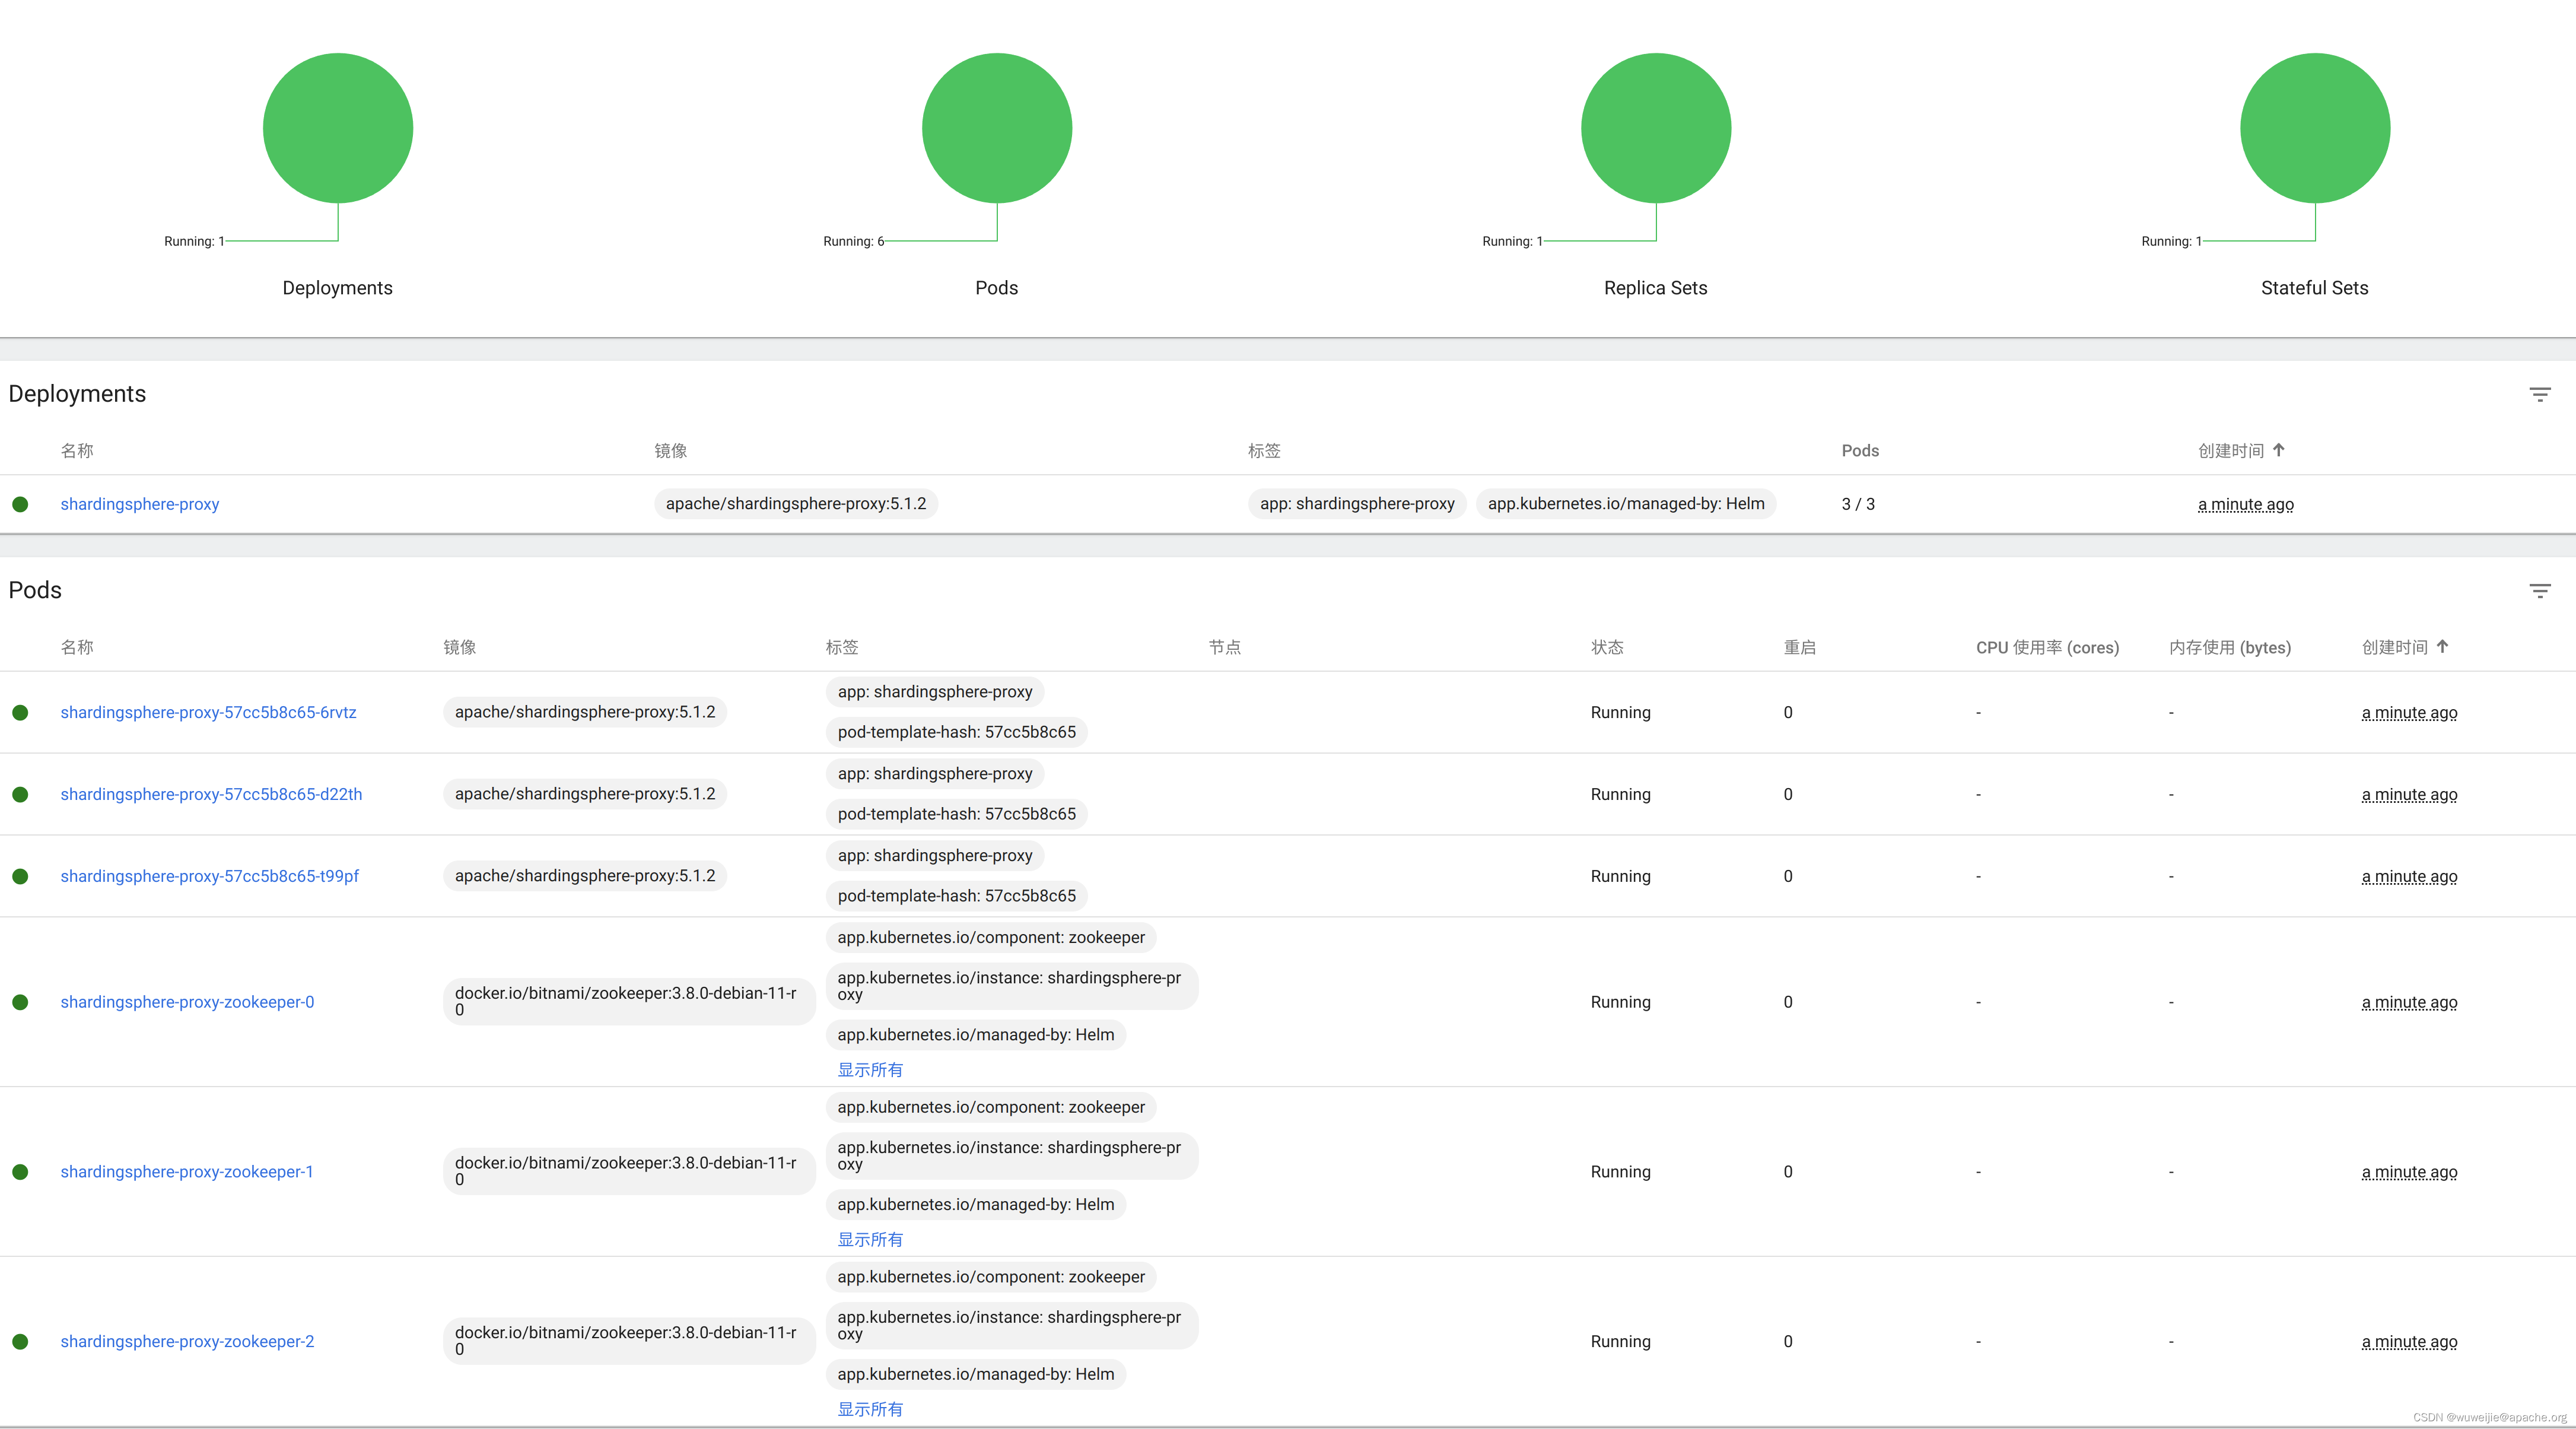The image size is (2576, 1429).
Task: Sort Pods by 创建时间 column header
Action: pyautogui.click(x=2395, y=647)
